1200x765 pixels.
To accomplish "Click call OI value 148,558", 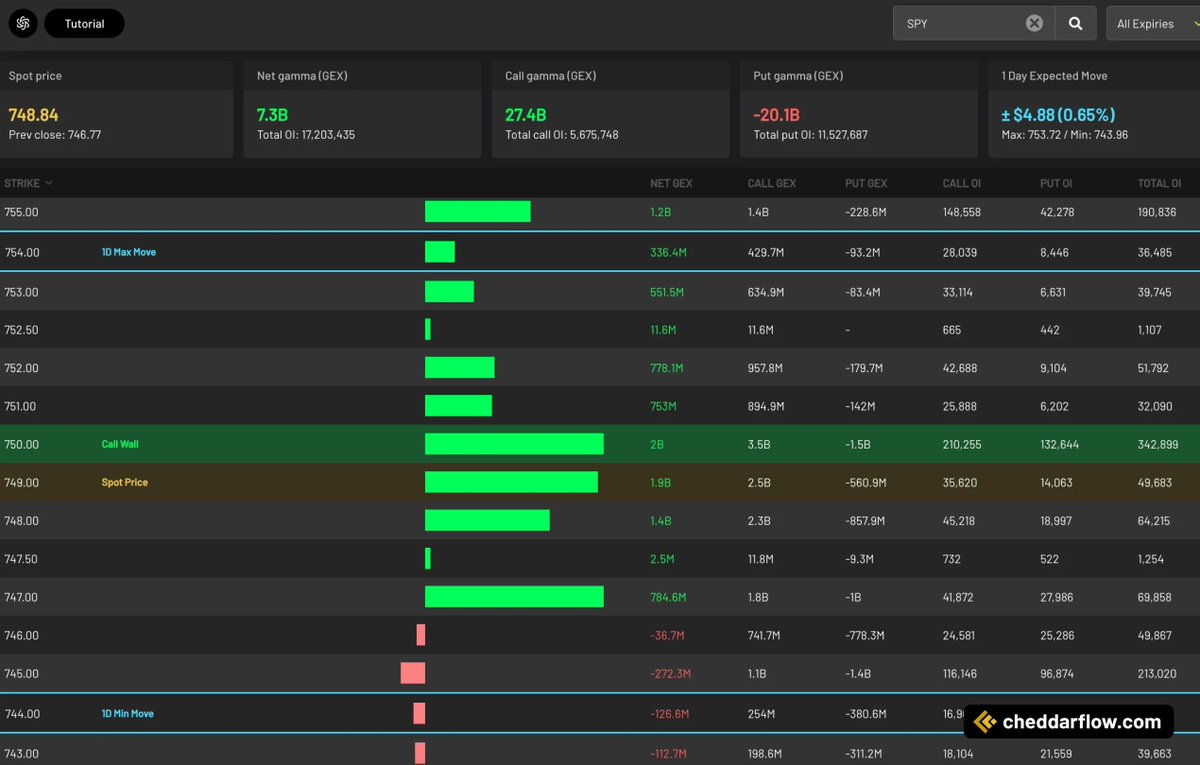I will [962, 212].
